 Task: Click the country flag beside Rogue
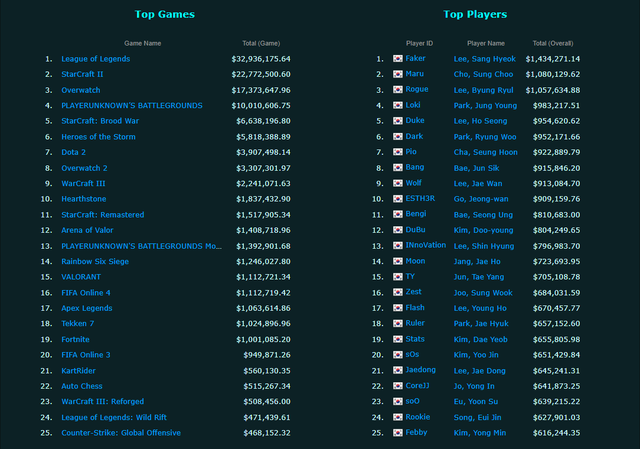pyautogui.click(x=398, y=90)
